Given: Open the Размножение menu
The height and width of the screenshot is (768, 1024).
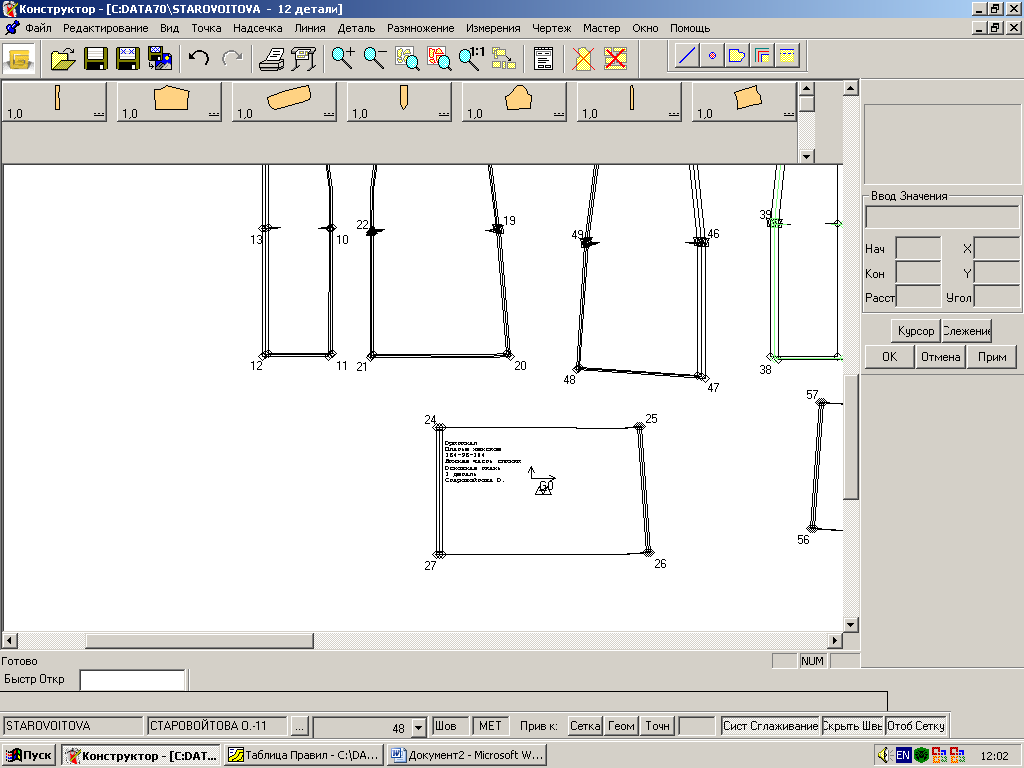Looking at the screenshot, I should (x=421, y=28).
